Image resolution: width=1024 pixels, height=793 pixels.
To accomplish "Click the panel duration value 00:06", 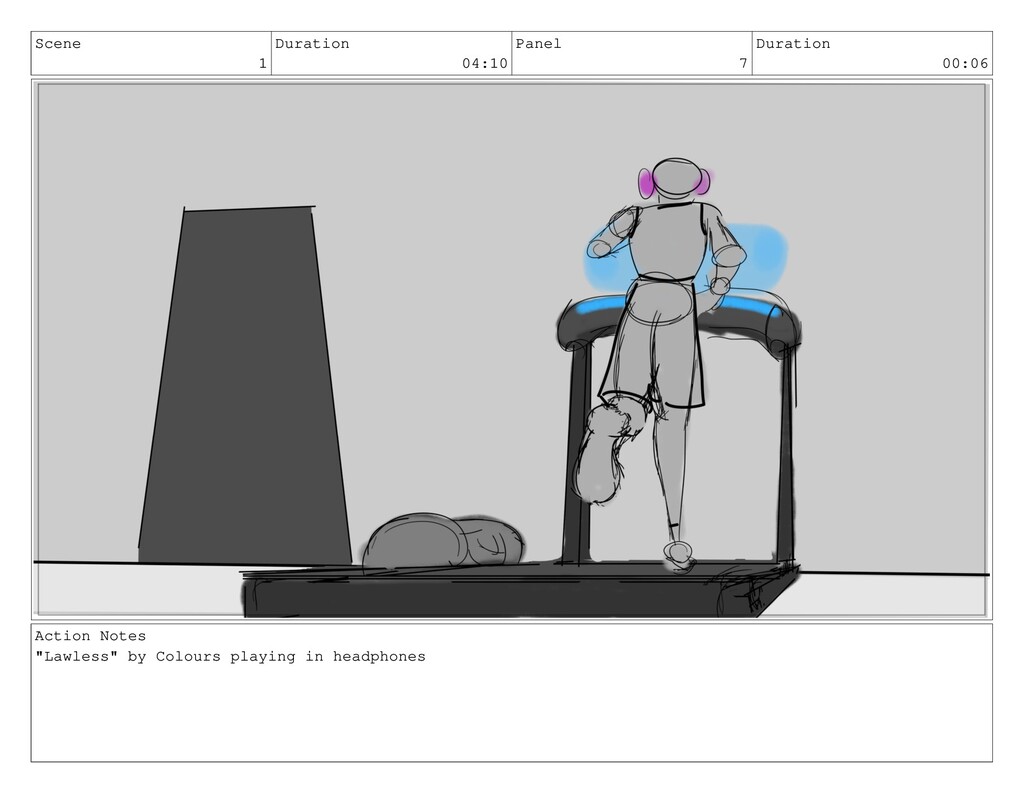I will click(x=965, y=63).
